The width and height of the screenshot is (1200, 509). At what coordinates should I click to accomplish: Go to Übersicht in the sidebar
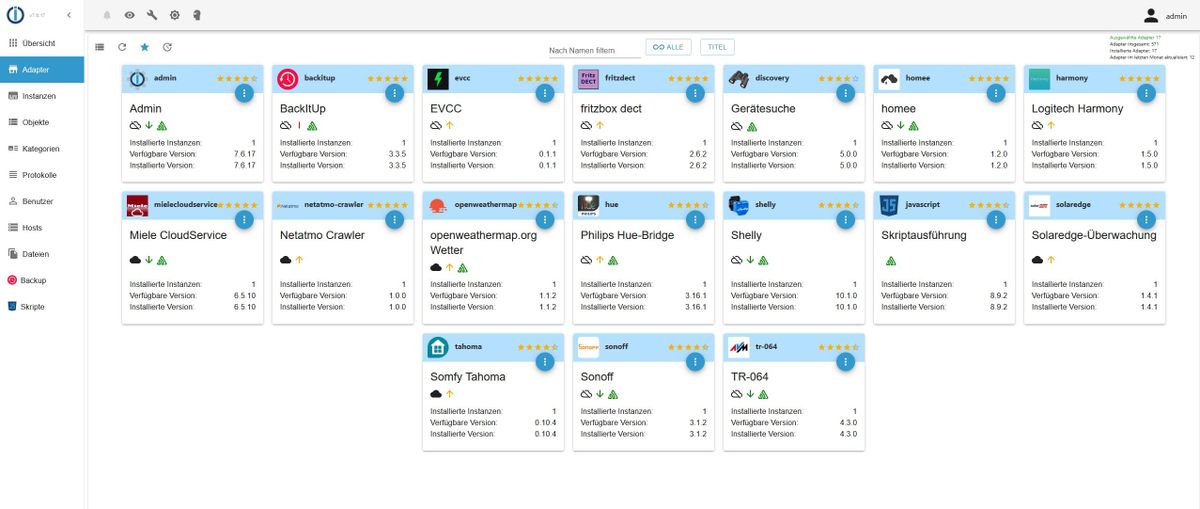[x=42, y=43]
